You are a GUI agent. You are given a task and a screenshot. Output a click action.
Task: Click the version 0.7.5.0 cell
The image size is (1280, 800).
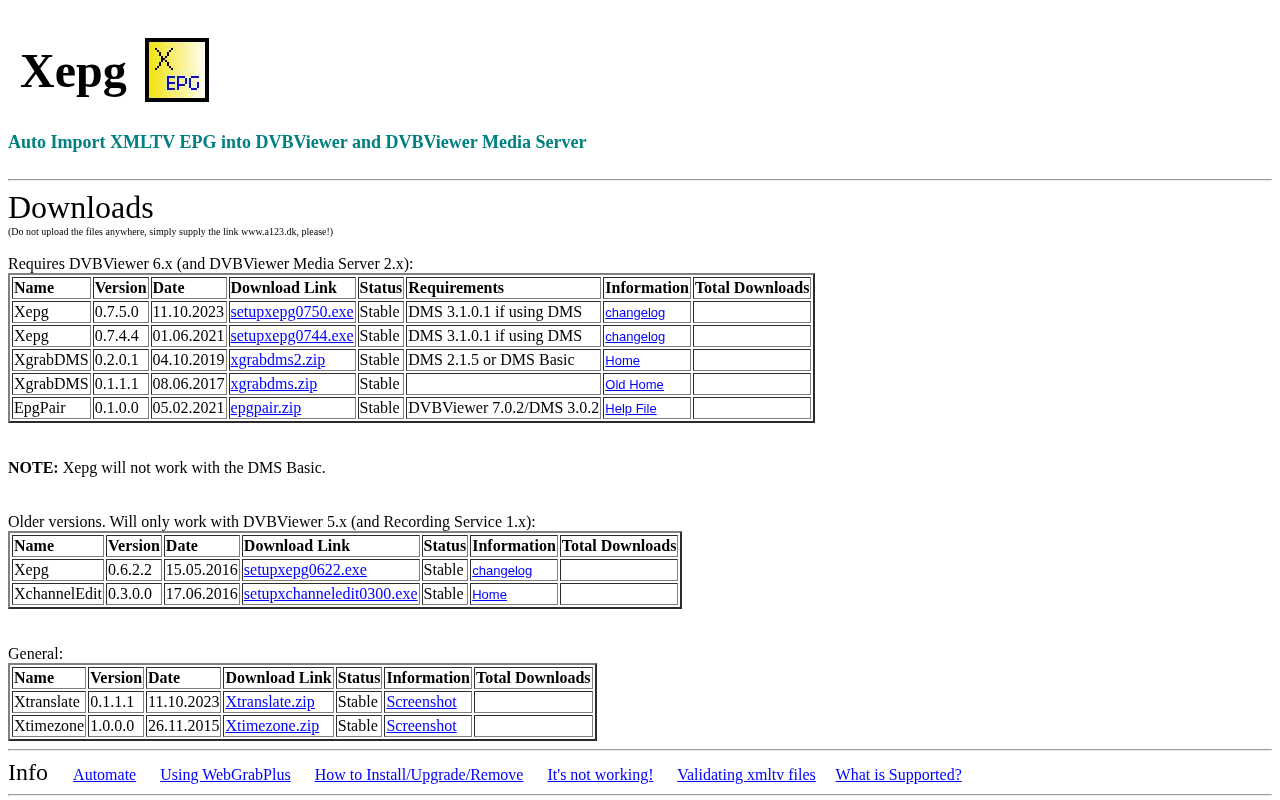[x=121, y=312]
